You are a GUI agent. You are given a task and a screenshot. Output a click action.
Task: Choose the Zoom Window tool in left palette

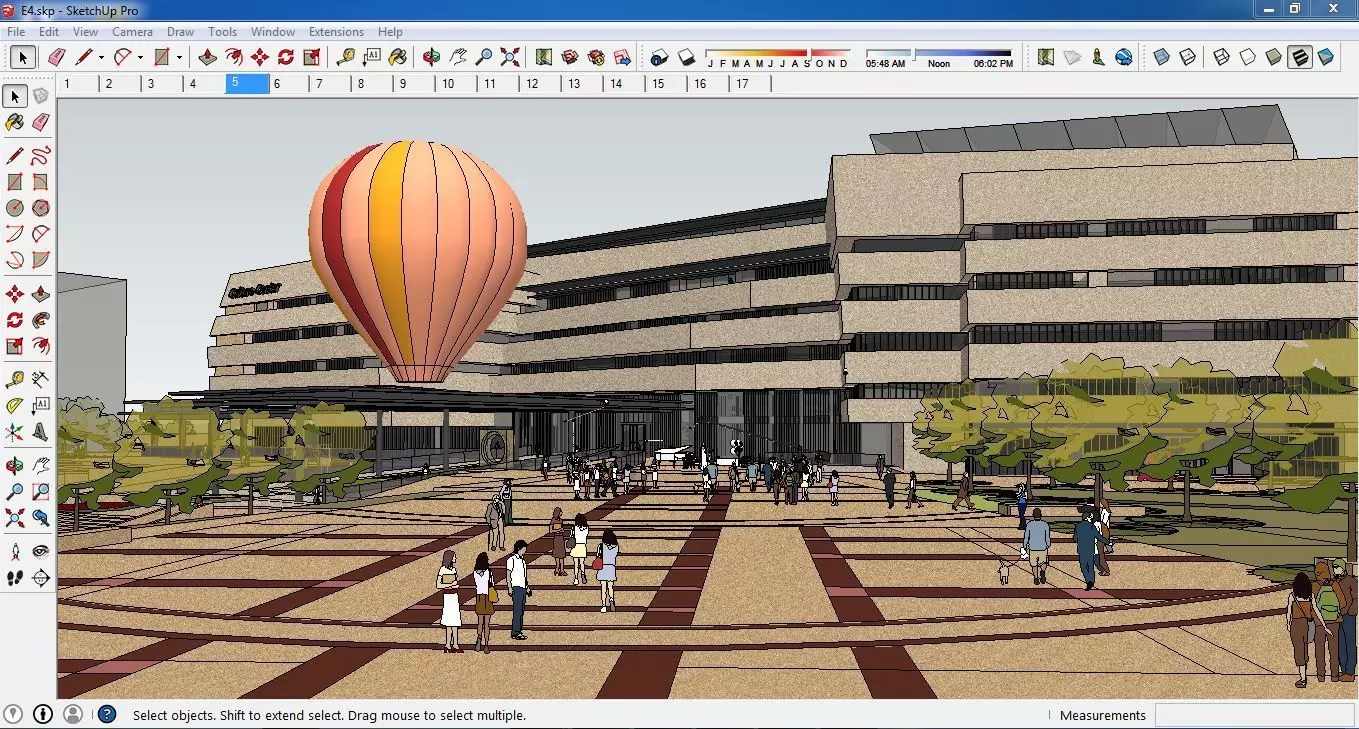click(x=41, y=492)
